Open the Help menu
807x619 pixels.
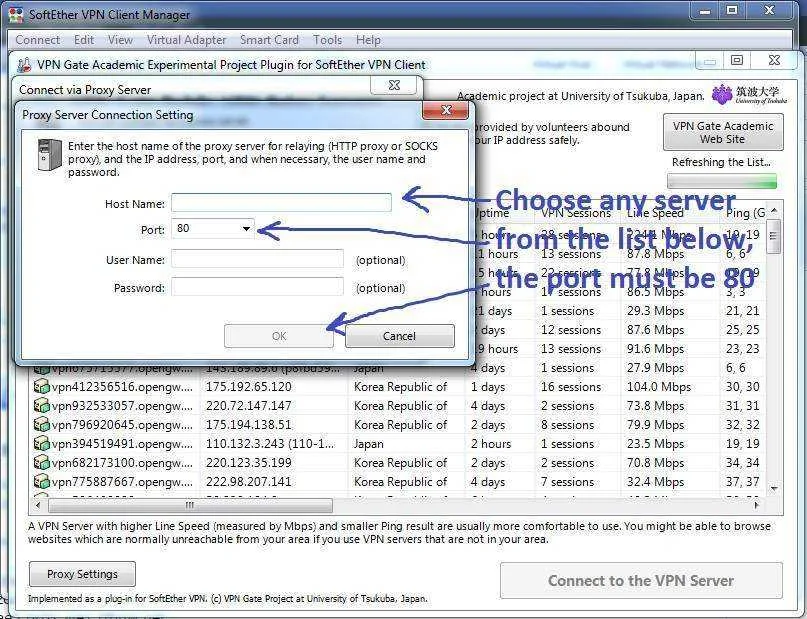coord(368,40)
